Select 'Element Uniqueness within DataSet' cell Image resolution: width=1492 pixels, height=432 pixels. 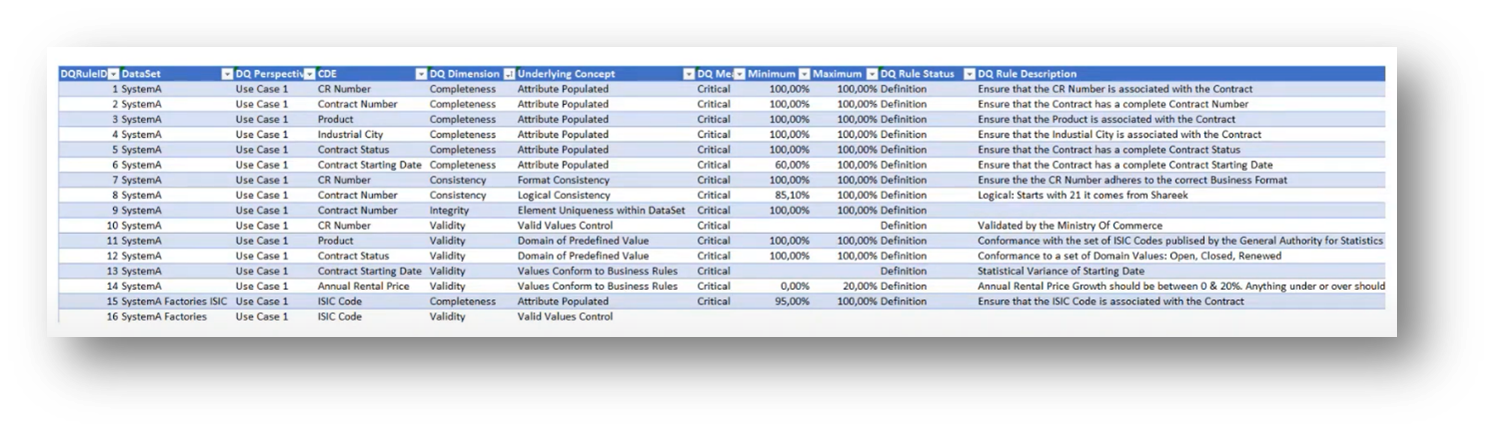(601, 210)
